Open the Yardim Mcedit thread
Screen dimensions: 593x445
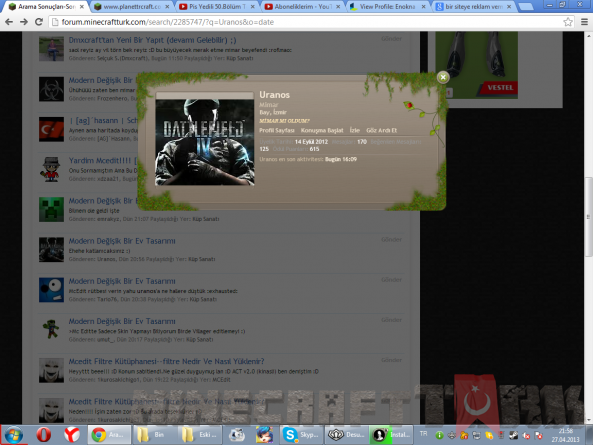(102, 161)
